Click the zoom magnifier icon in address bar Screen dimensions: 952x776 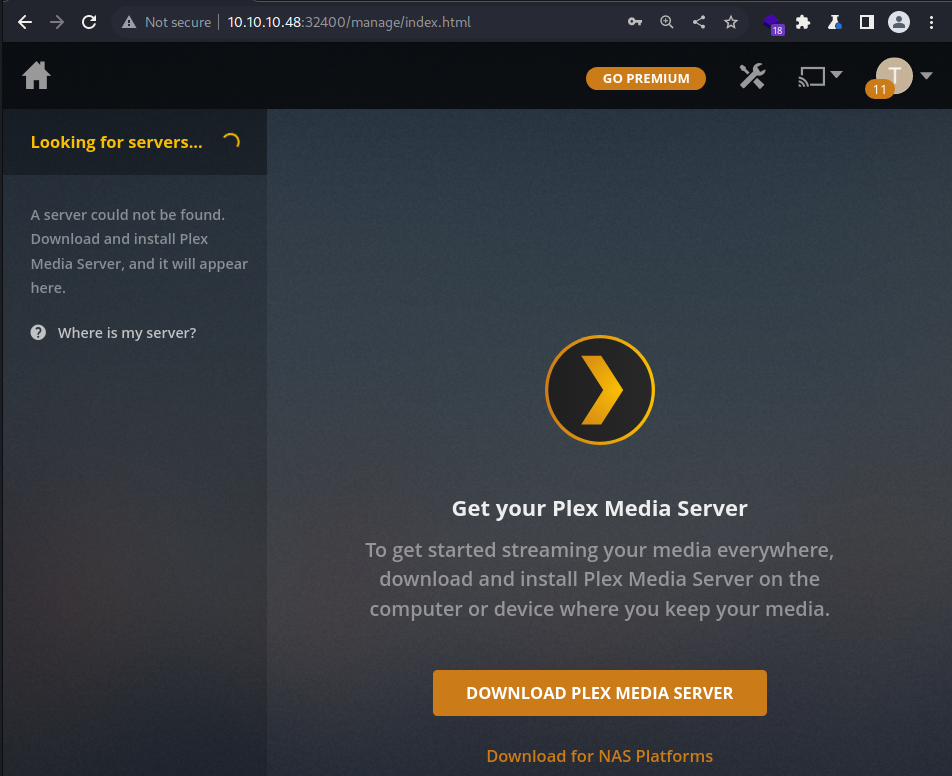[x=667, y=22]
